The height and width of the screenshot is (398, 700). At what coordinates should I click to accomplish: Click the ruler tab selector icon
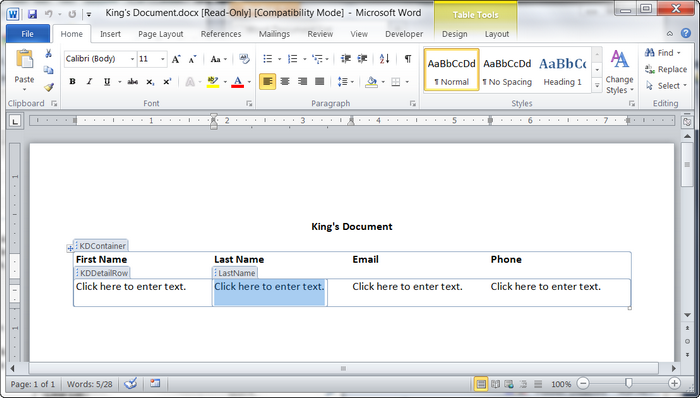tap(15, 120)
